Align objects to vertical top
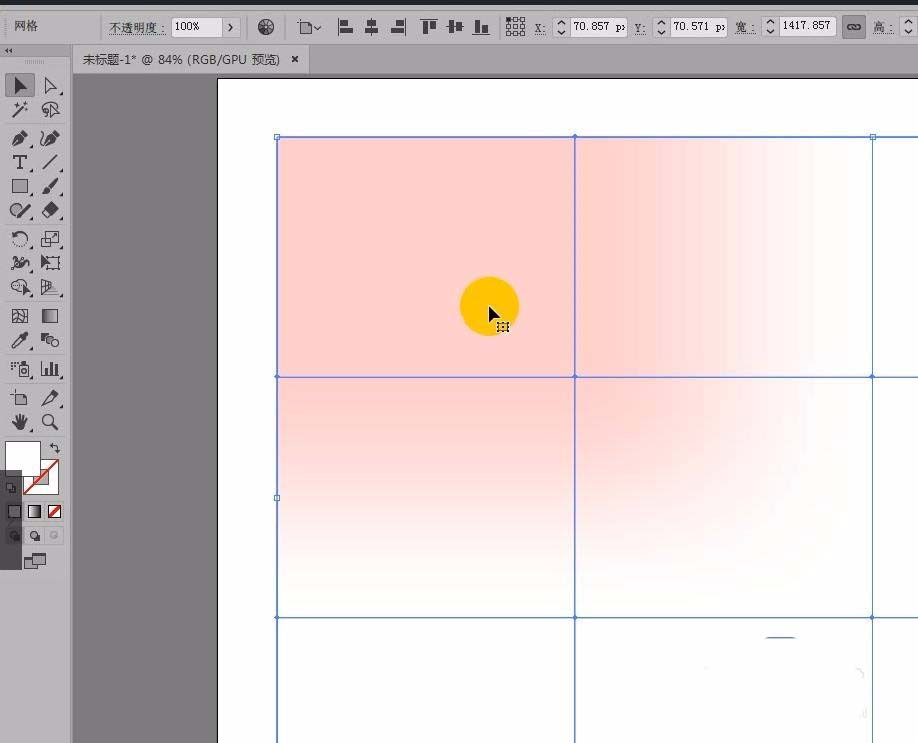This screenshot has height=743, width=918. click(x=429, y=27)
